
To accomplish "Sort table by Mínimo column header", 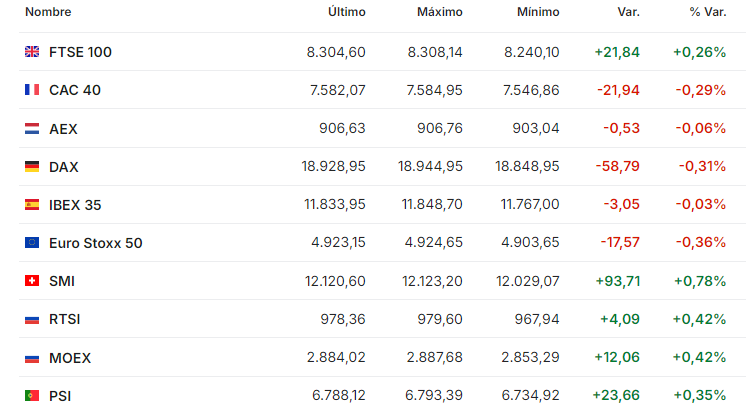I will coord(538,12).
